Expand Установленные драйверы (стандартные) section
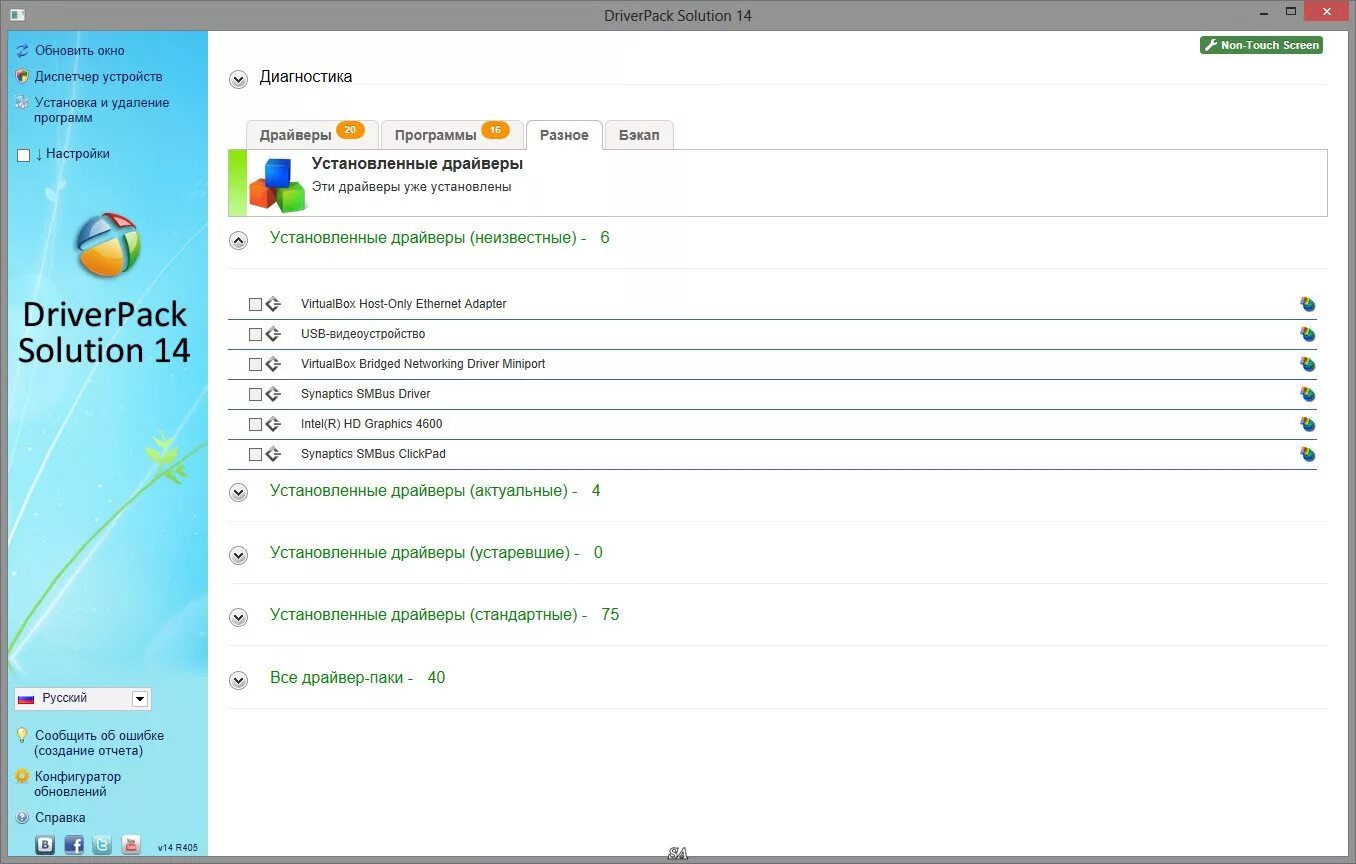This screenshot has width=1356, height=864. click(x=238, y=617)
